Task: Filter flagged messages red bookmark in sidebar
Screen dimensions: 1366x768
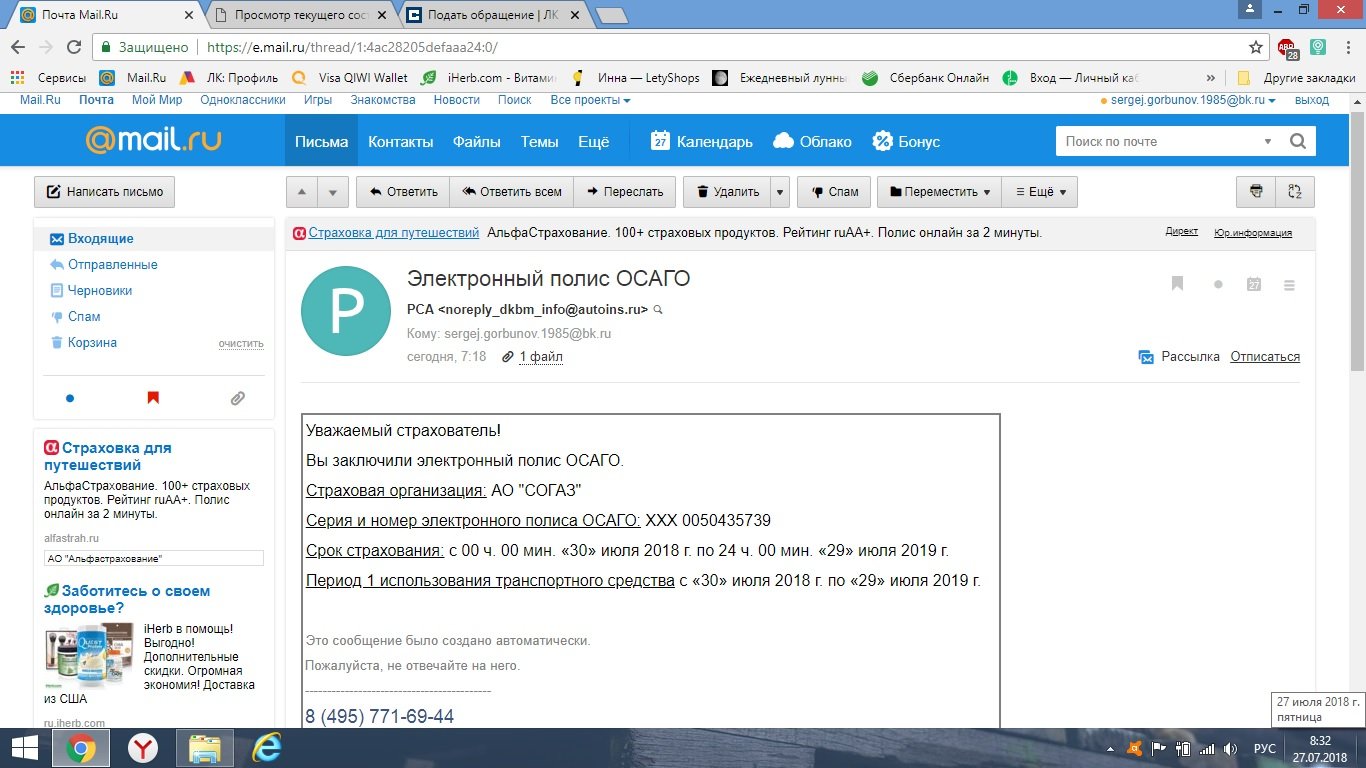Action: pos(153,398)
